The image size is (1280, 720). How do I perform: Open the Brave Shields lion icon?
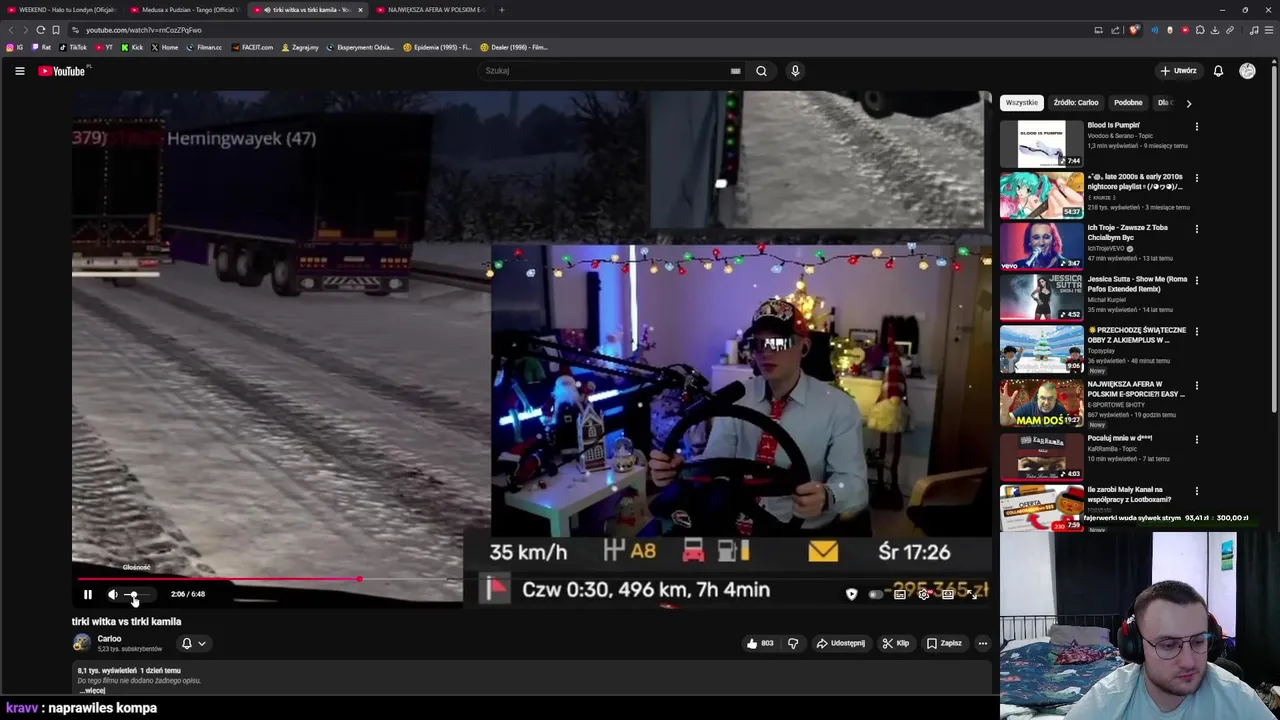coord(1134,30)
